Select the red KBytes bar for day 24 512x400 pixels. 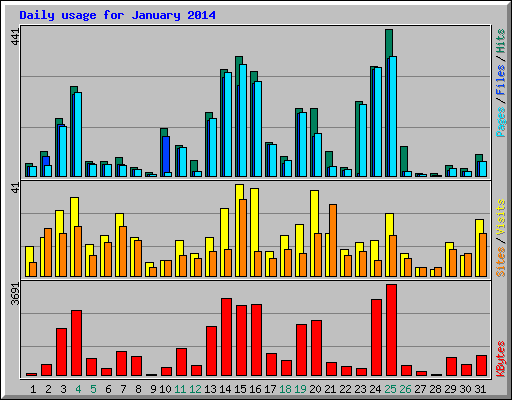coord(376,337)
